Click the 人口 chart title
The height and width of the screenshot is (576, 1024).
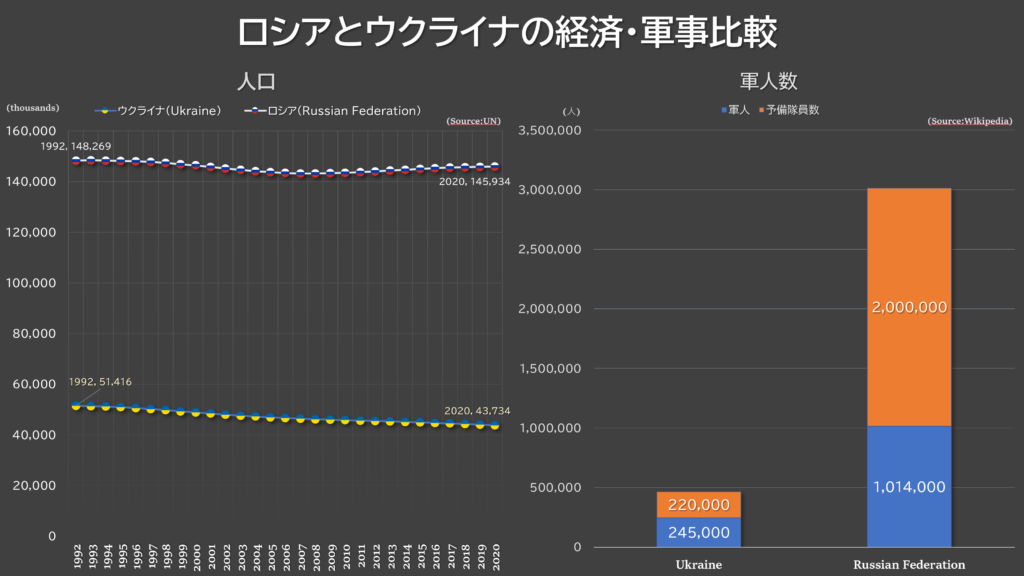point(256,82)
